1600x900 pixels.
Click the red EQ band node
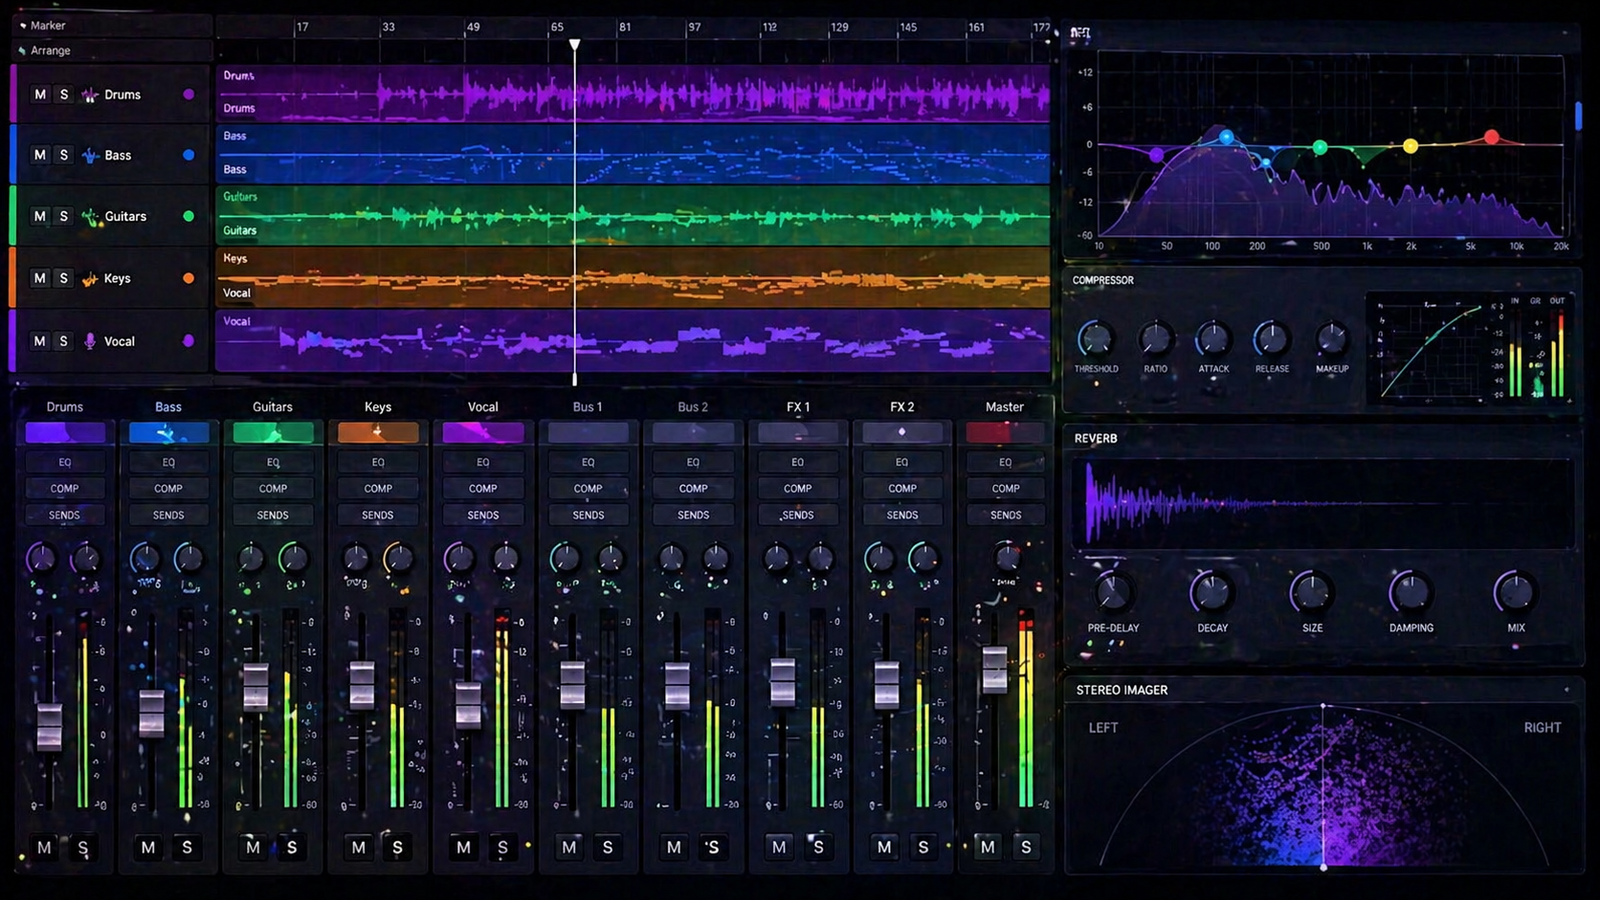click(x=1491, y=137)
